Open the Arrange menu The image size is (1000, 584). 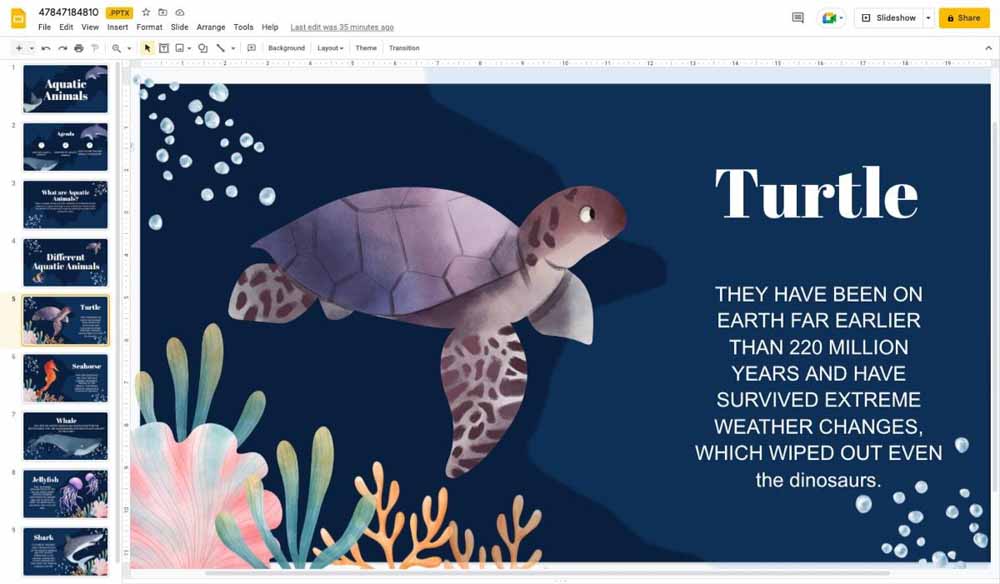click(x=211, y=27)
